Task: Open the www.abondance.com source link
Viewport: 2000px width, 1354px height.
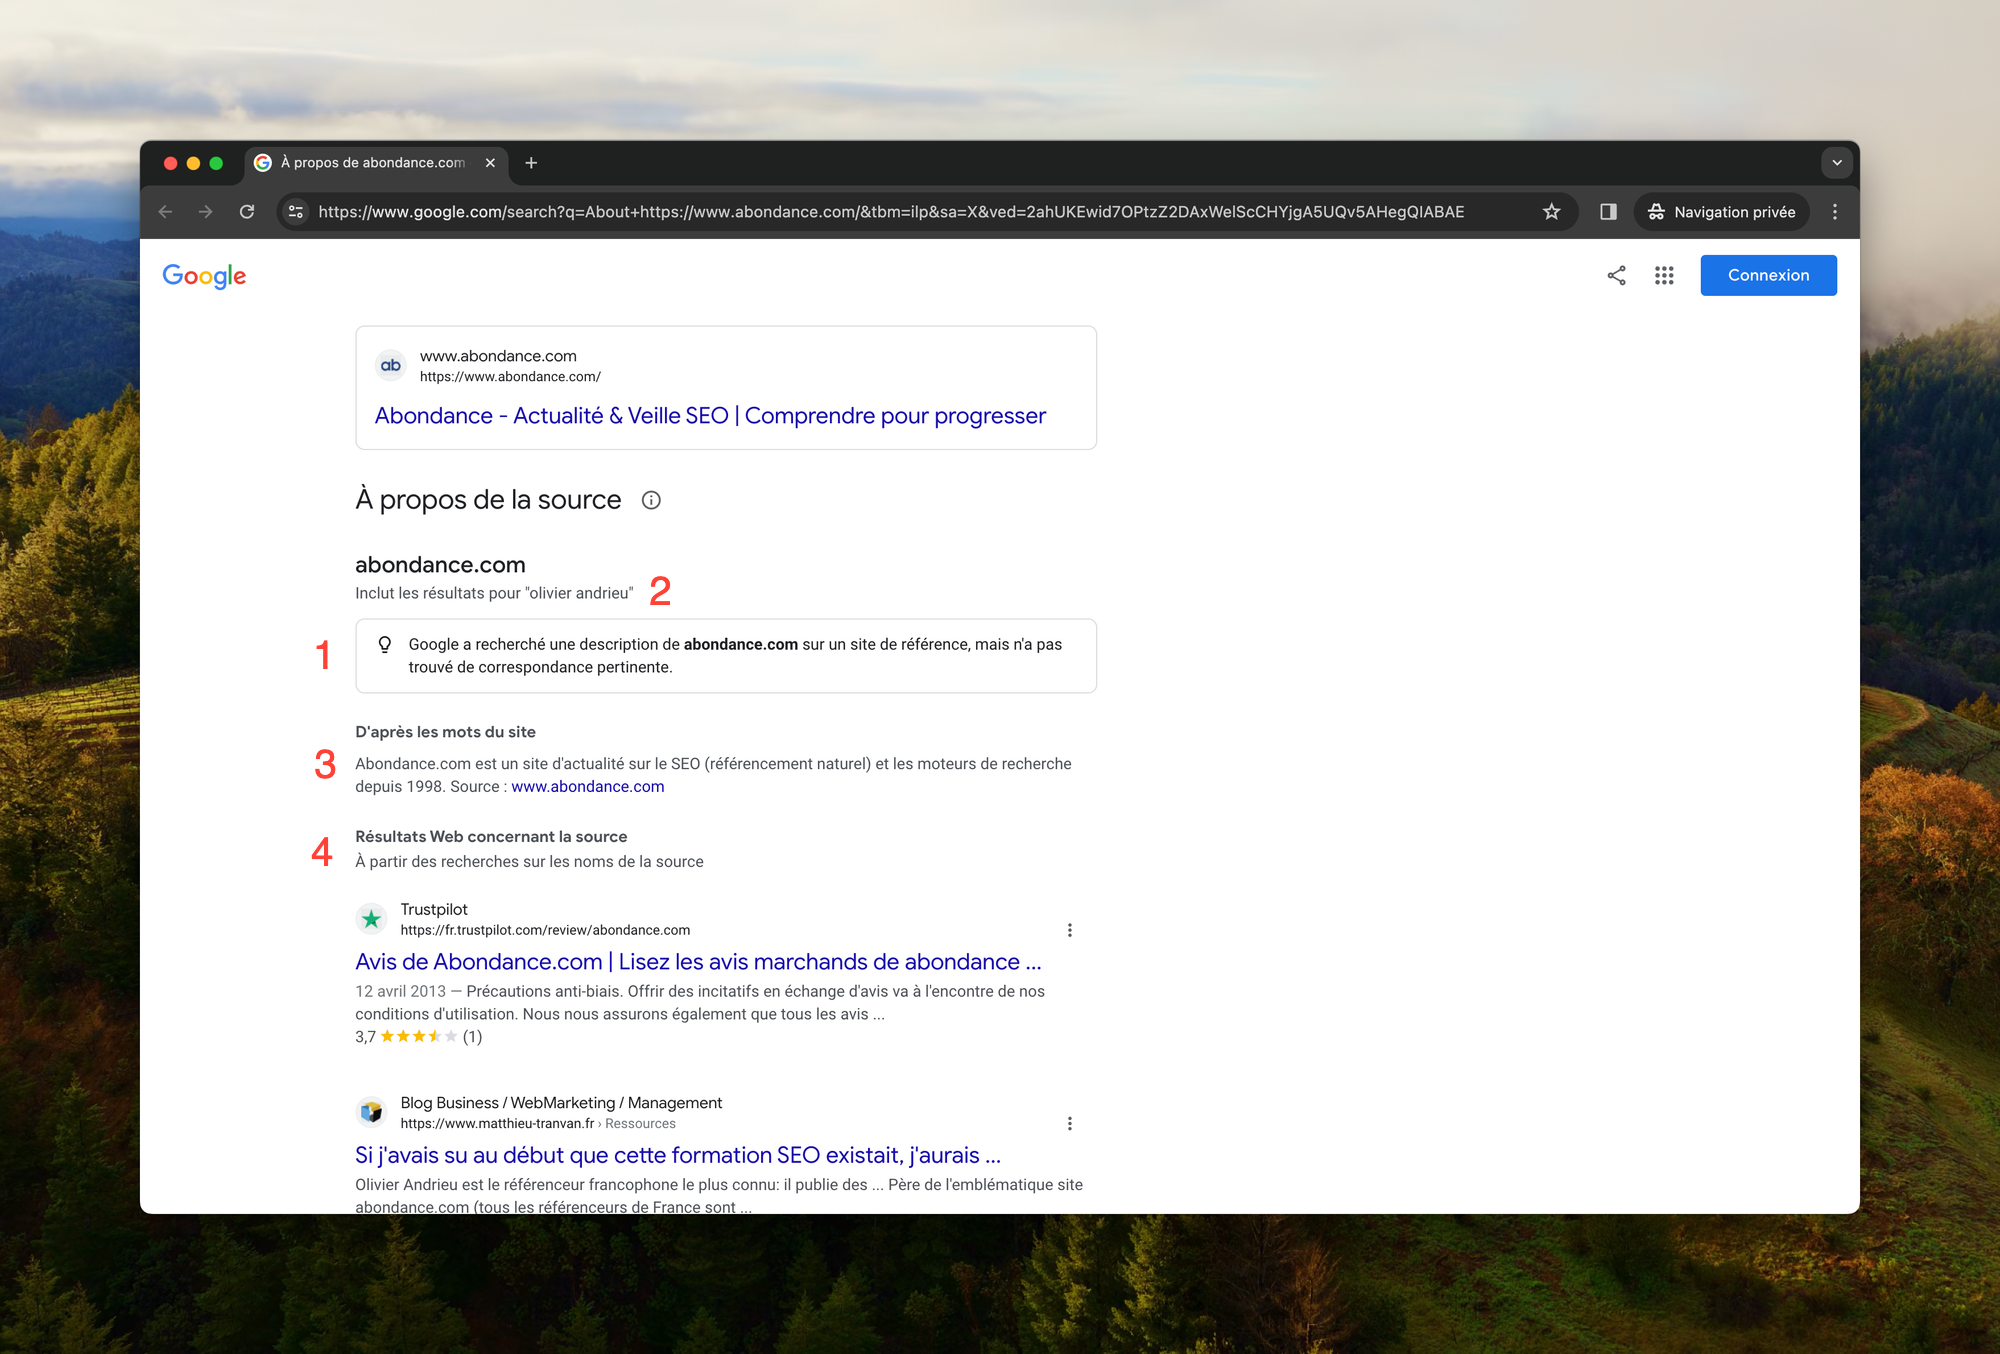Action: [x=588, y=787]
